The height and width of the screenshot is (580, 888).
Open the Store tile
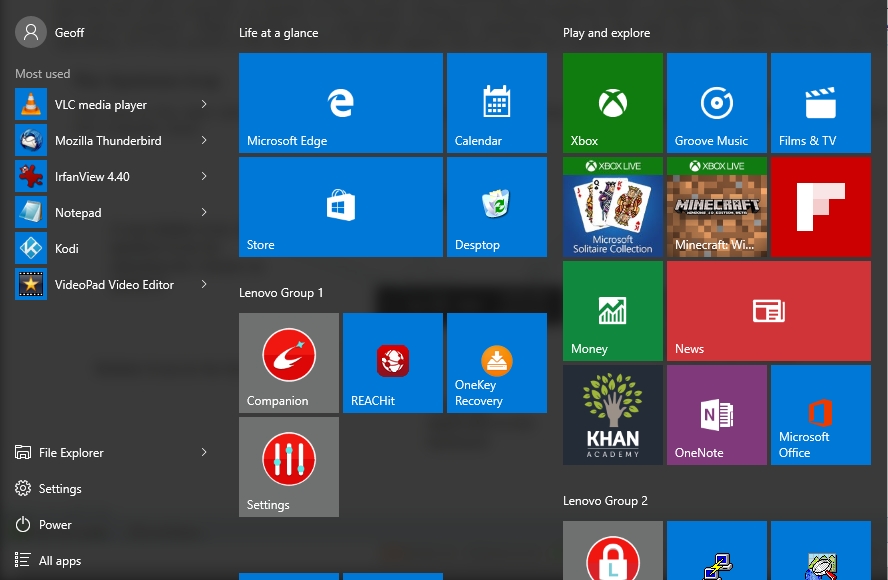point(340,207)
